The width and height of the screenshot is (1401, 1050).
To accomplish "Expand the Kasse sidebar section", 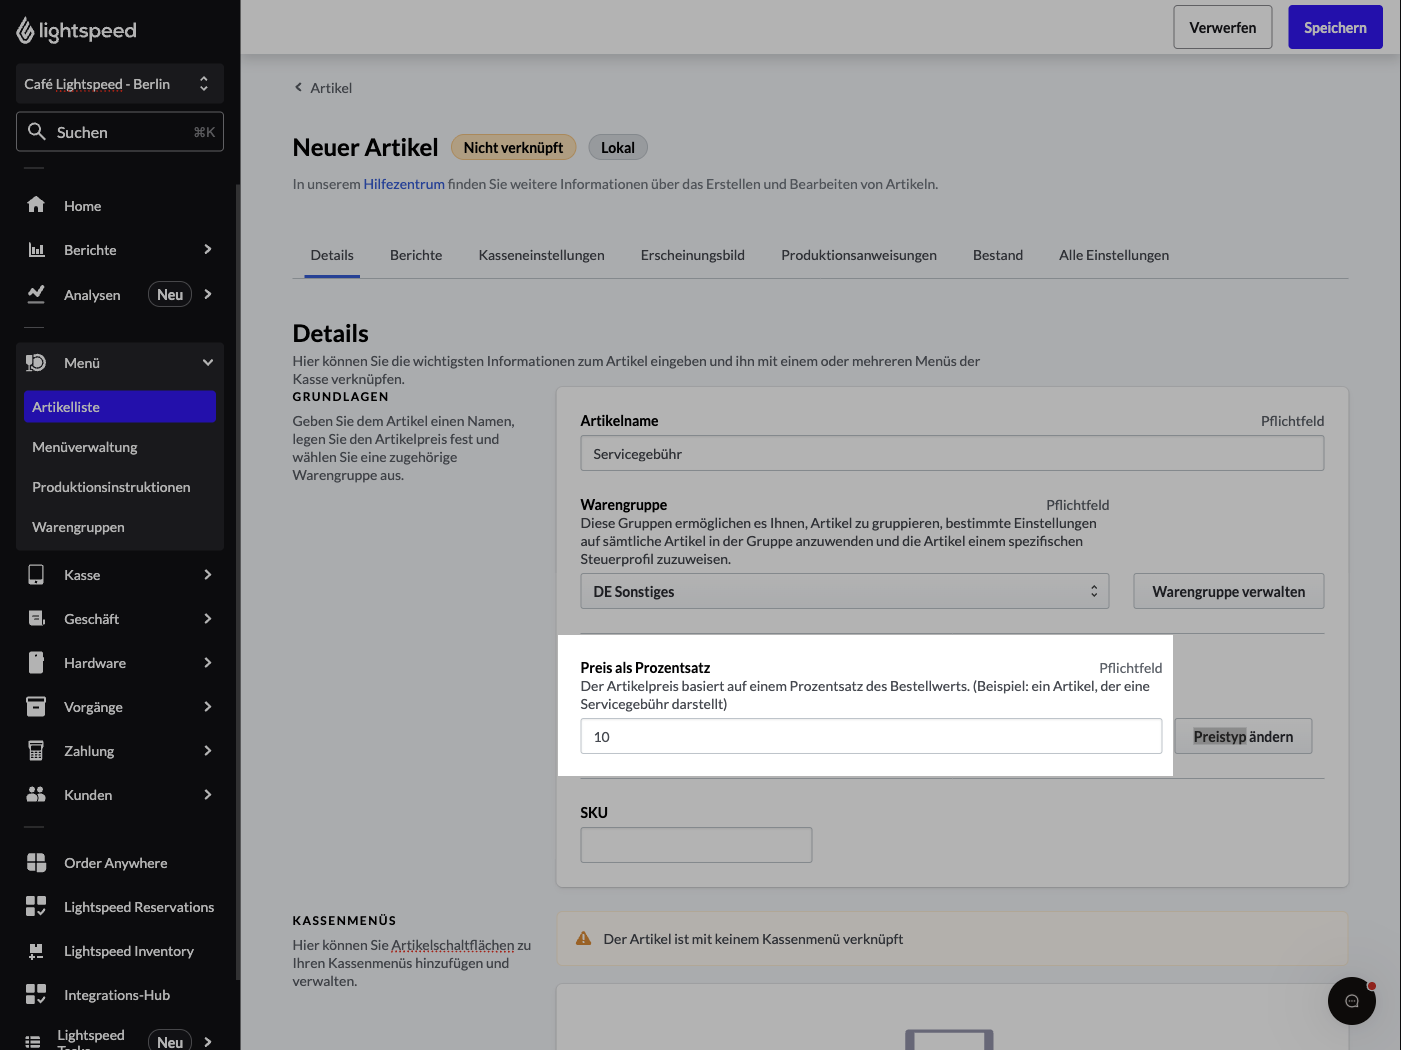I will 208,574.
